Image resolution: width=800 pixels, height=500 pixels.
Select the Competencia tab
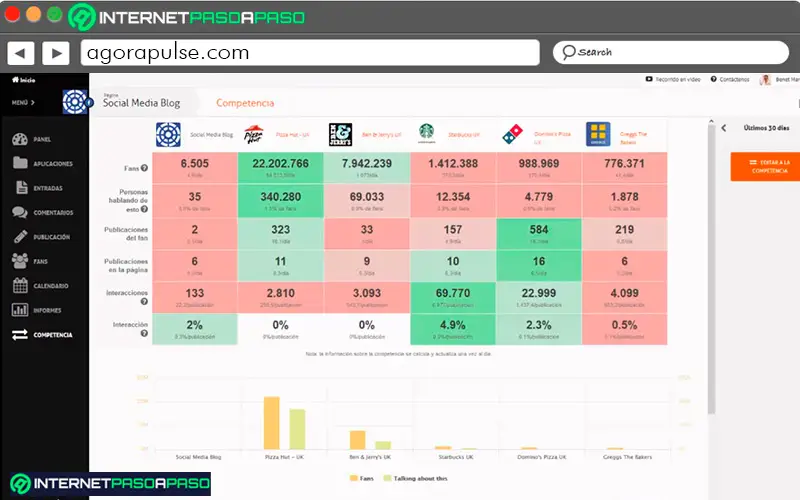[245, 103]
